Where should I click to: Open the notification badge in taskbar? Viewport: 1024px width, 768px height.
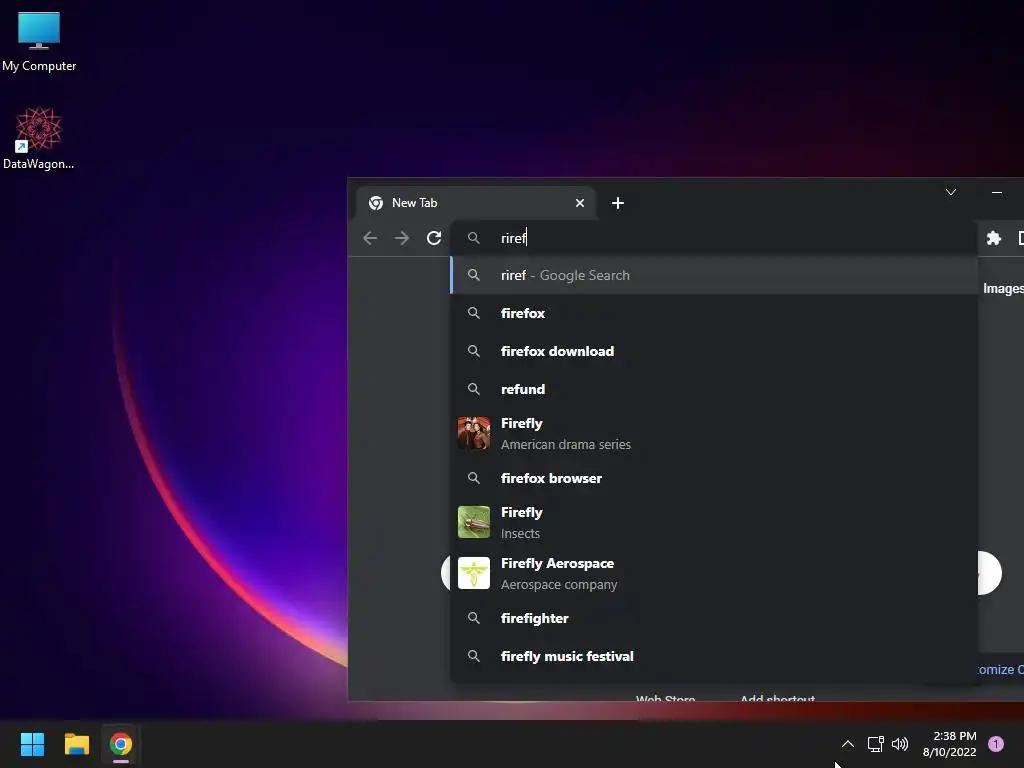pos(996,744)
